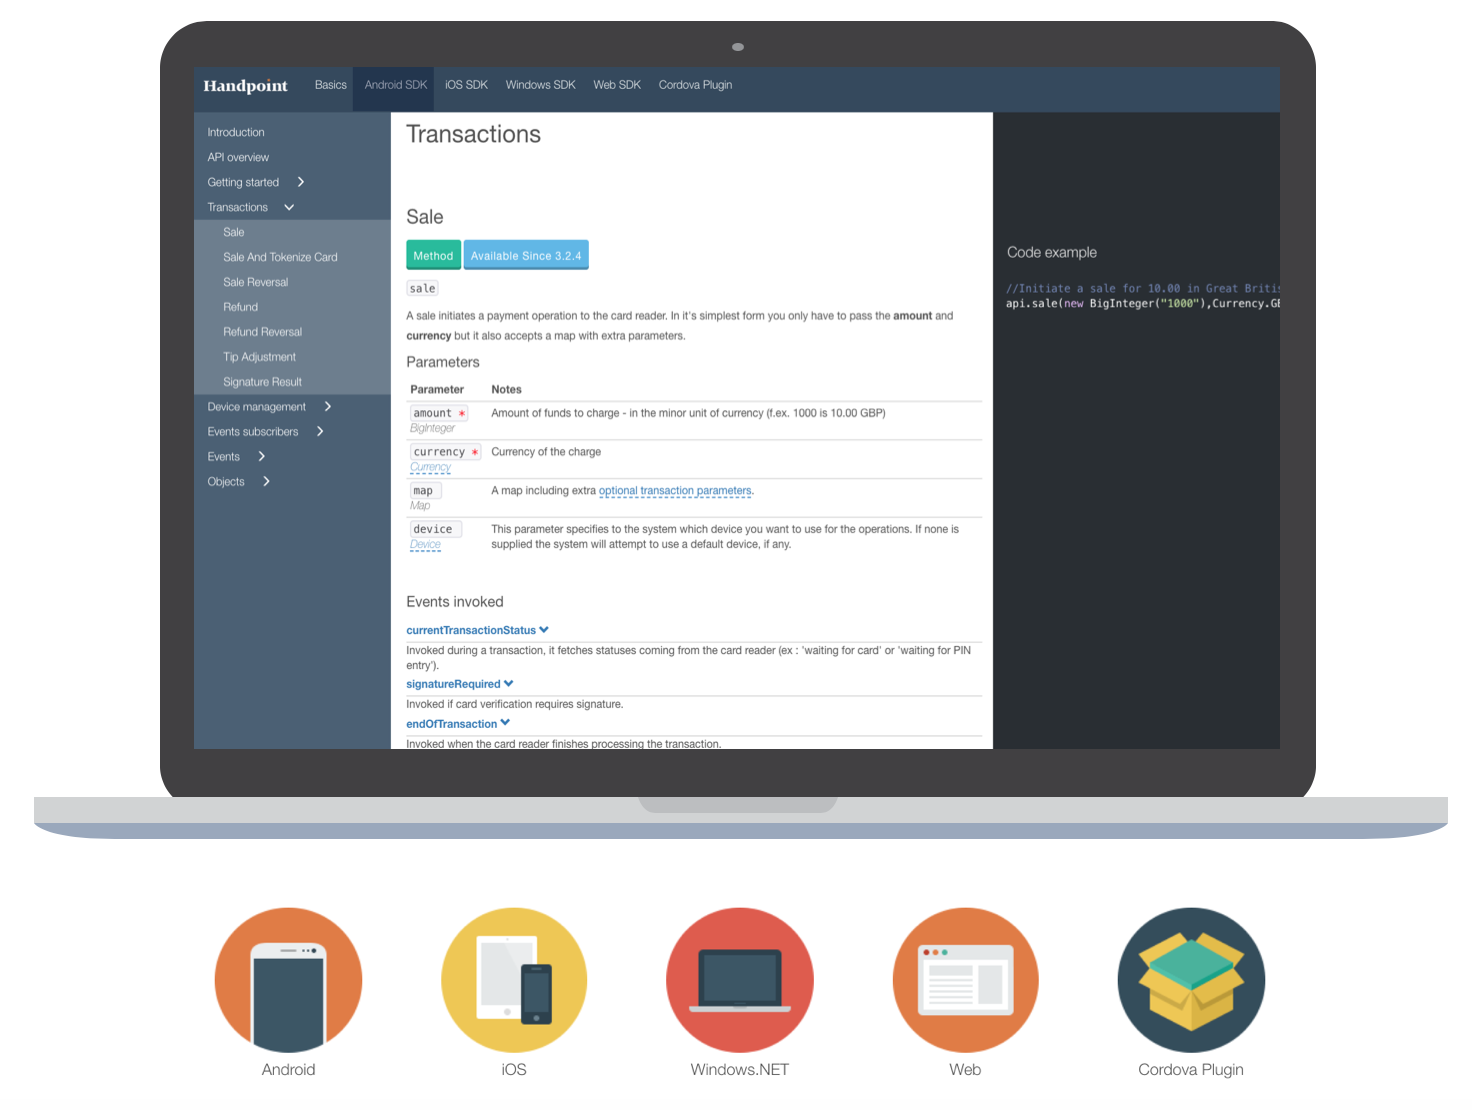Select Sale Reversal in the sidebar
1472x1110 pixels.
[255, 282]
